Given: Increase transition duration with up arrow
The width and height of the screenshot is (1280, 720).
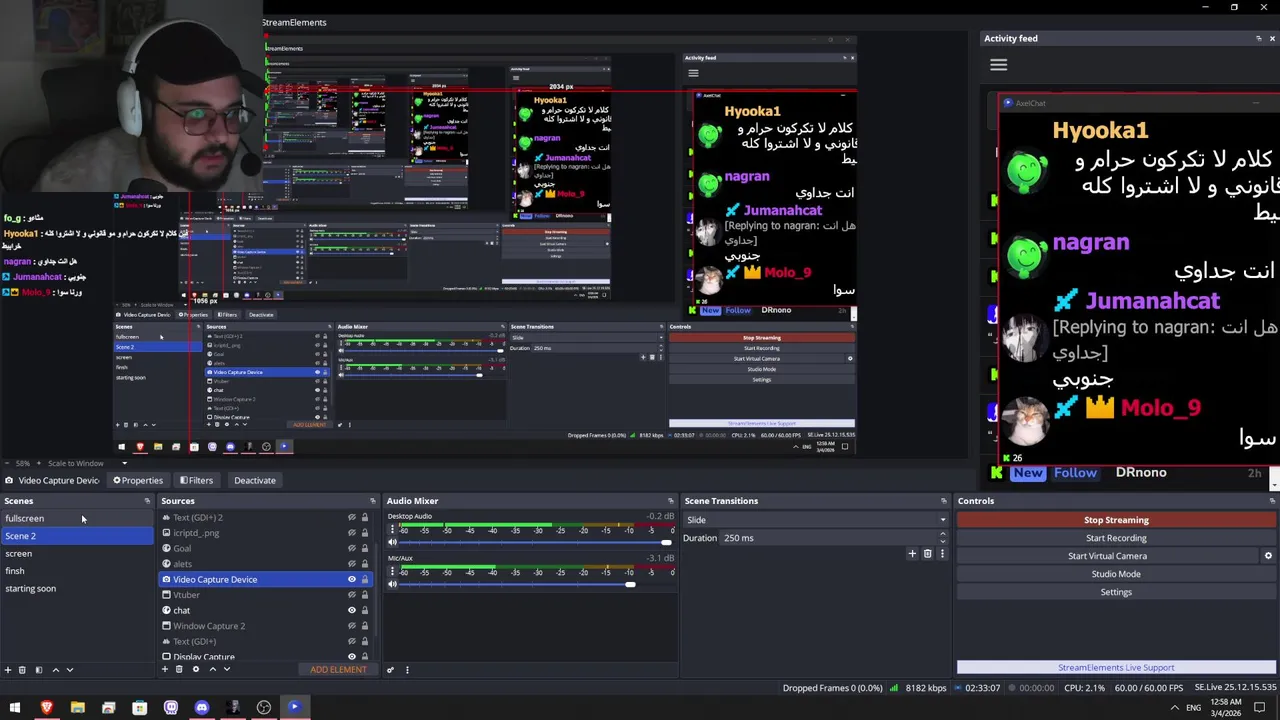Looking at the screenshot, I should 943,534.
